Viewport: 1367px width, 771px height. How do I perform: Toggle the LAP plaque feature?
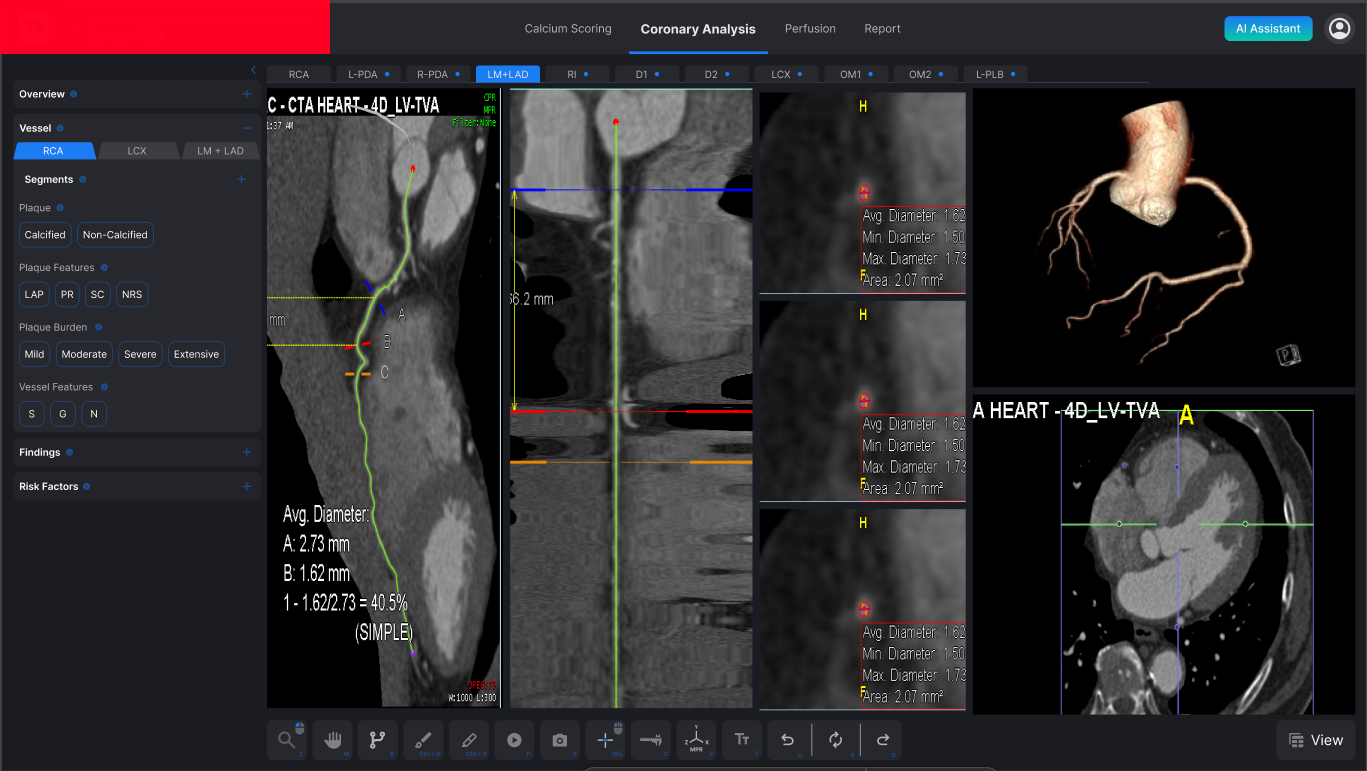click(34, 295)
